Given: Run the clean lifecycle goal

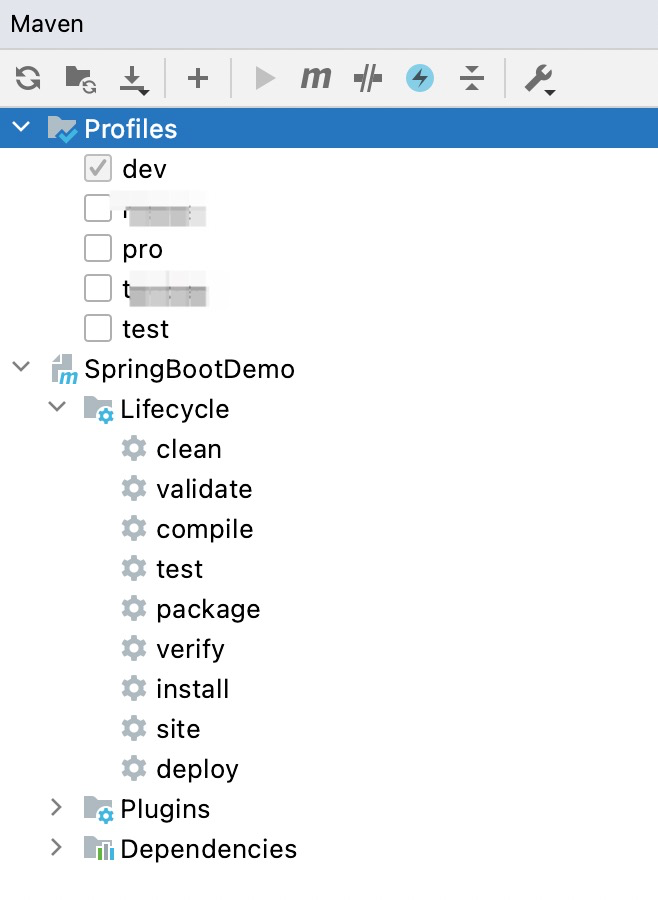Looking at the screenshot, I should tap(189, 448).
